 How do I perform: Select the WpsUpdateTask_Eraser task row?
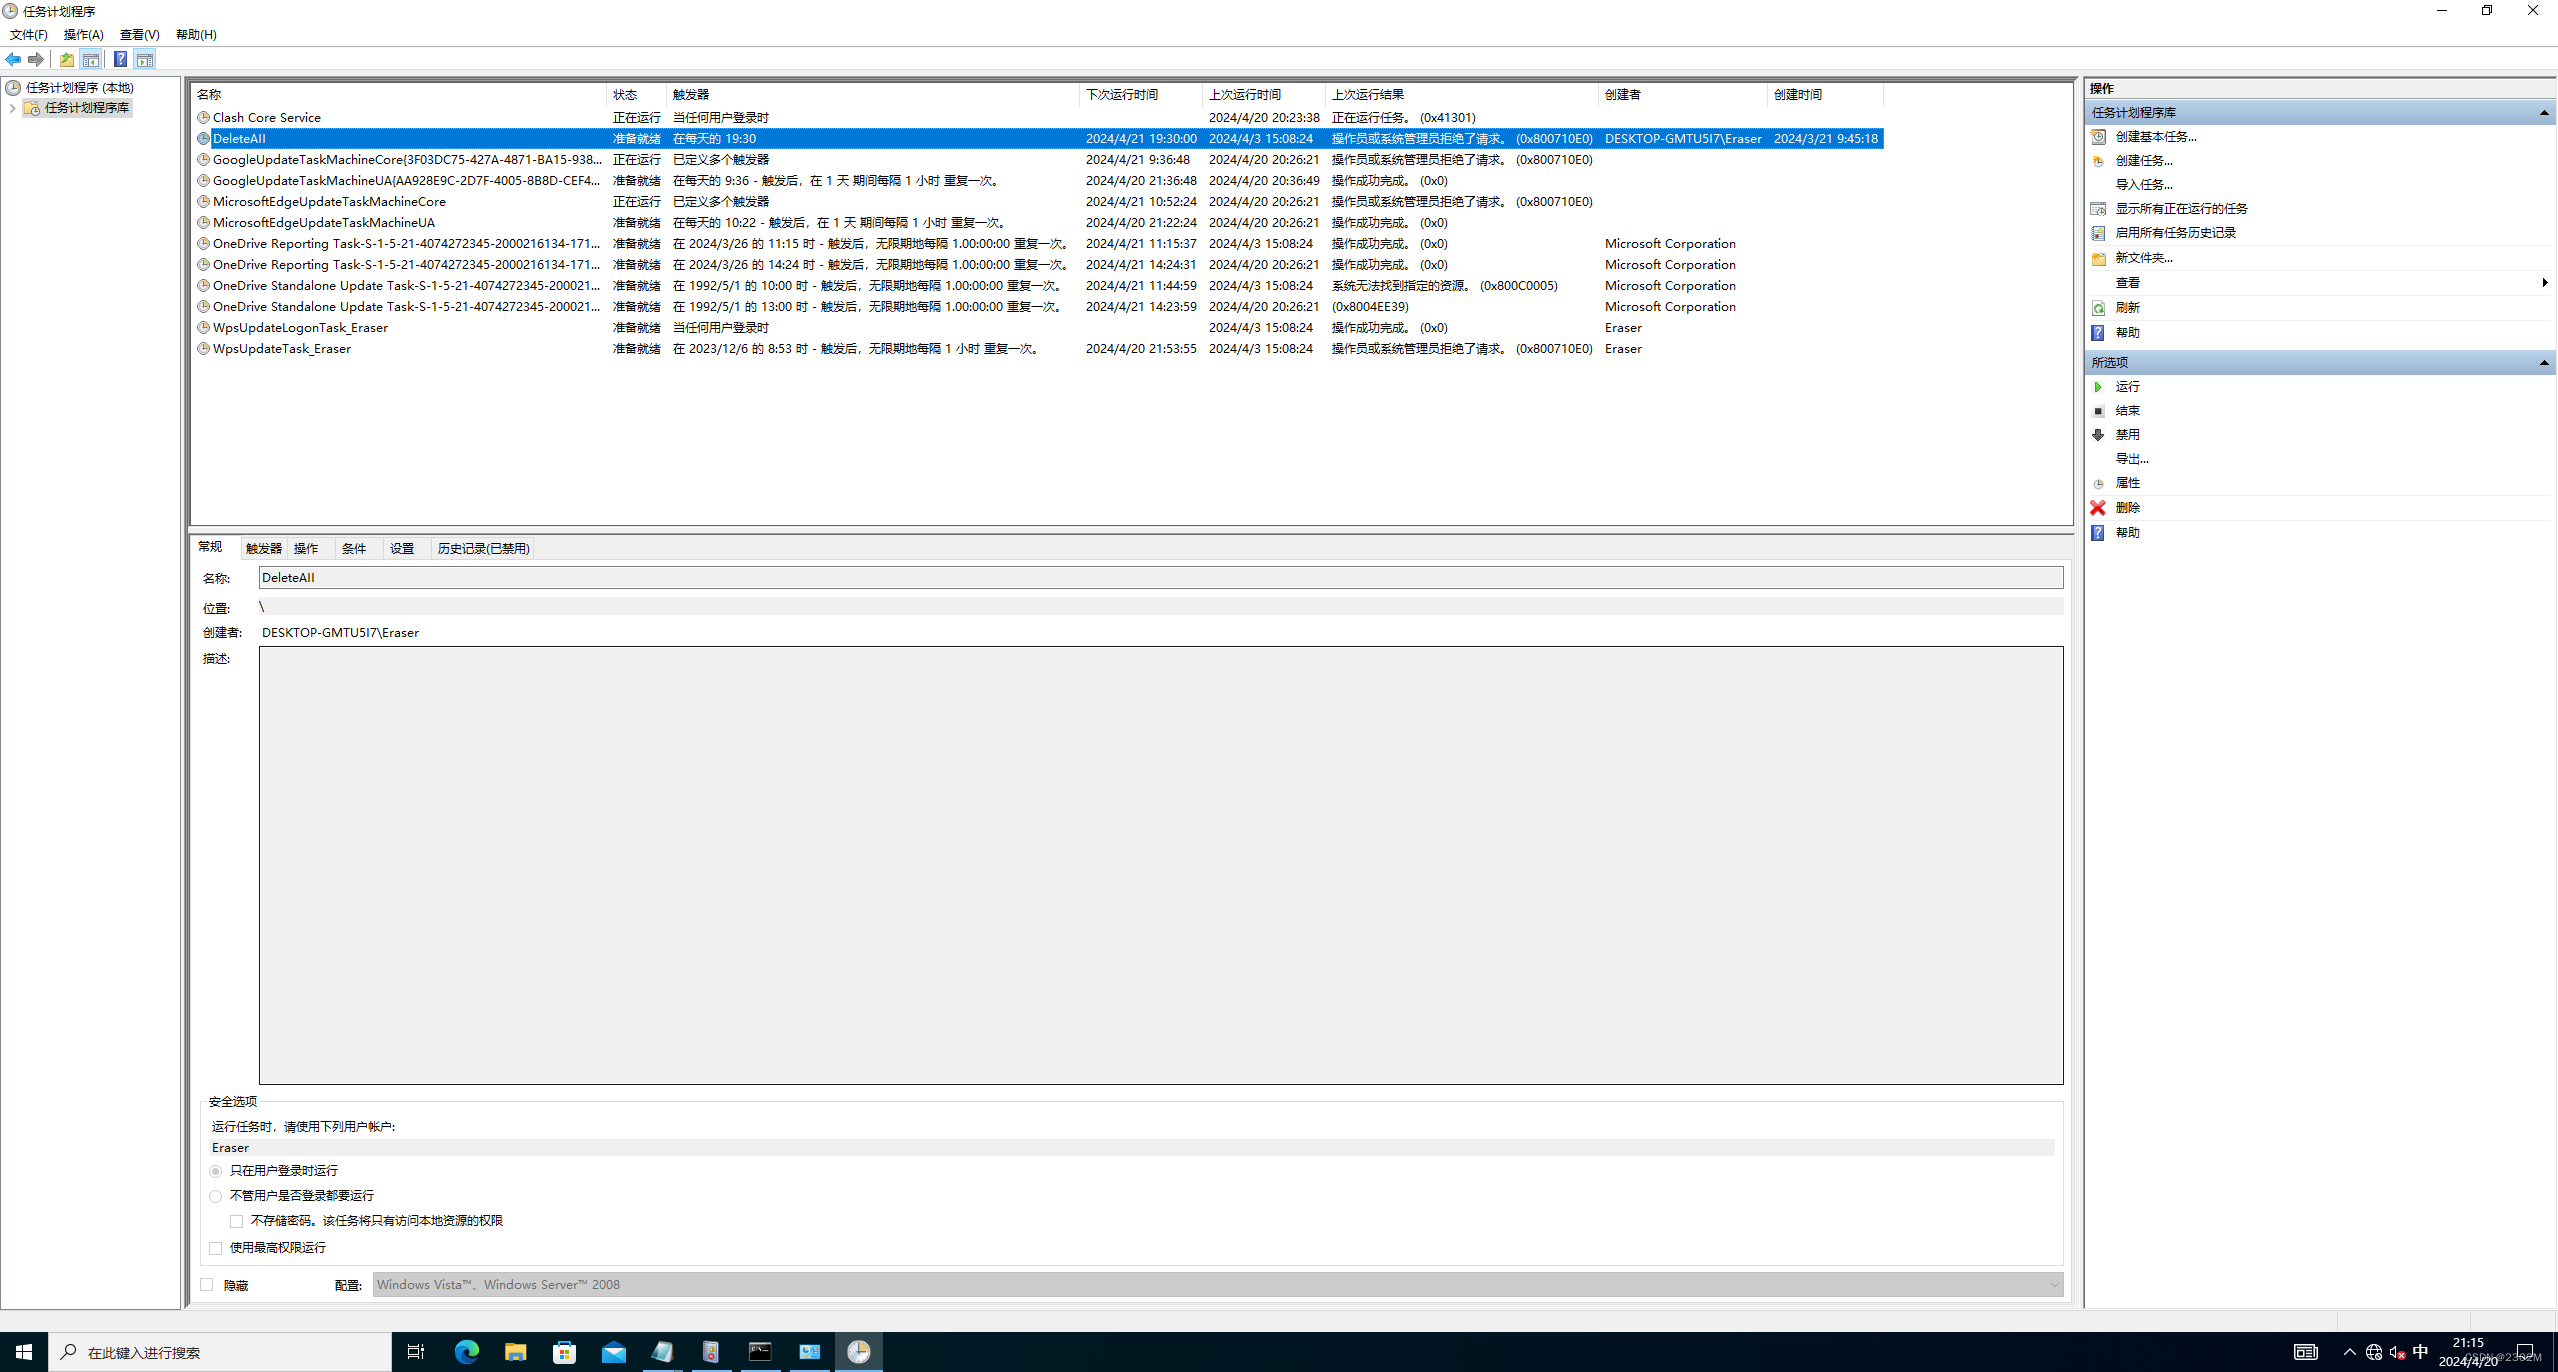[x=281, y=349]
